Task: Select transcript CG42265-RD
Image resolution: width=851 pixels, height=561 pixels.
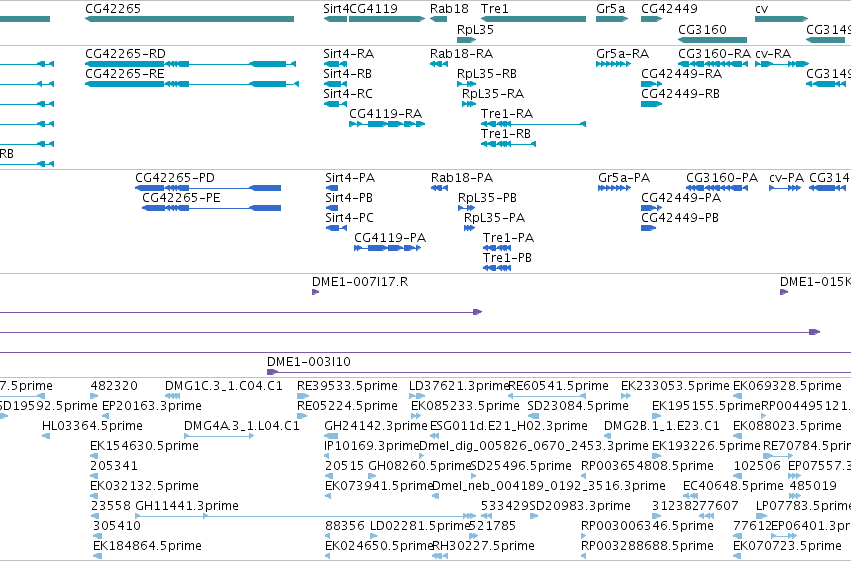Action: (x=190, y=64)
